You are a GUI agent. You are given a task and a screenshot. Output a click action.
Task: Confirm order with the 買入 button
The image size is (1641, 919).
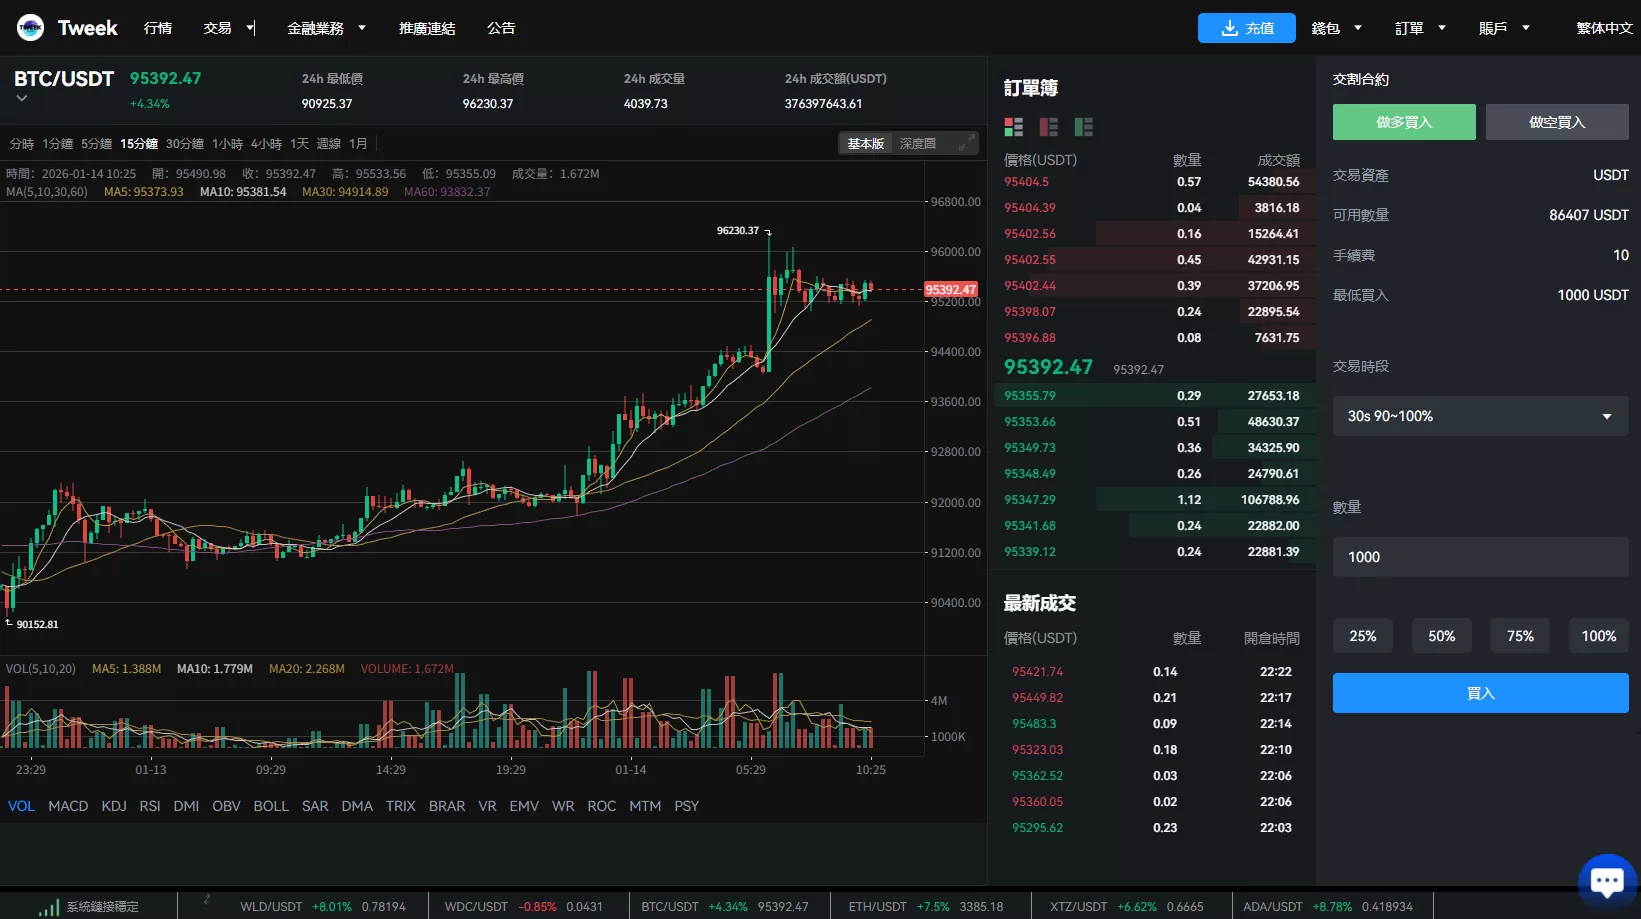pyautogui.click(x=1479, y=692)
